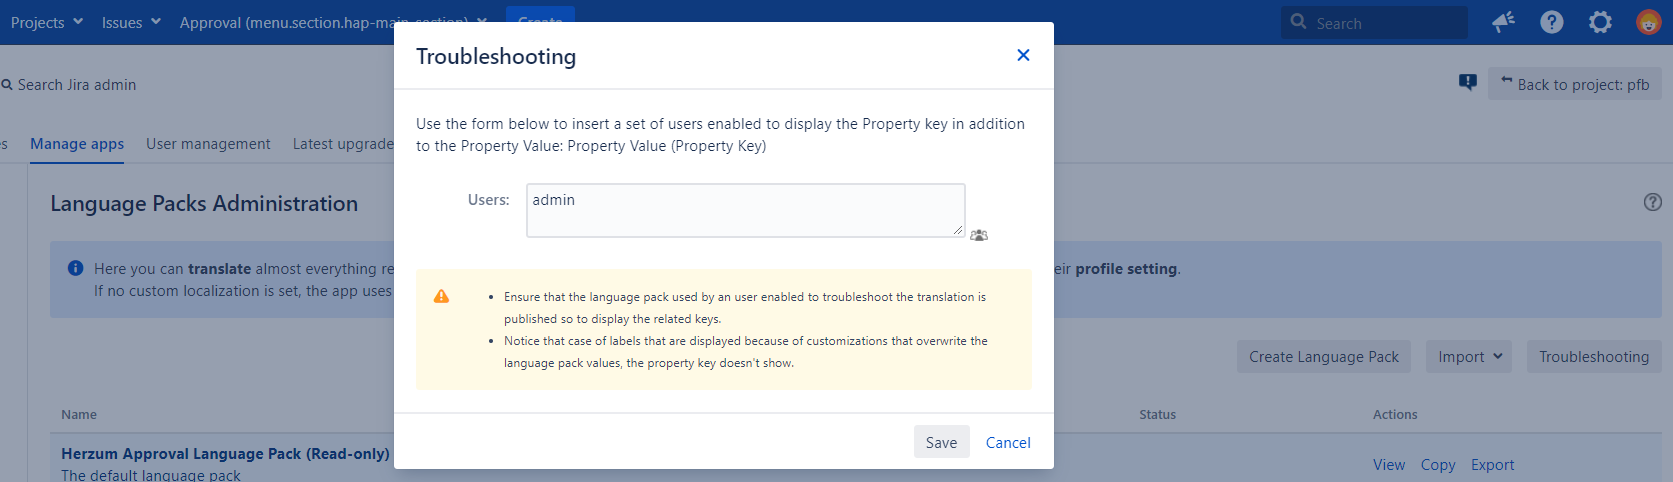The image size is (1673, 482).
Task: Click the magnifier icon in top search box
Action: coord(1298,21)
